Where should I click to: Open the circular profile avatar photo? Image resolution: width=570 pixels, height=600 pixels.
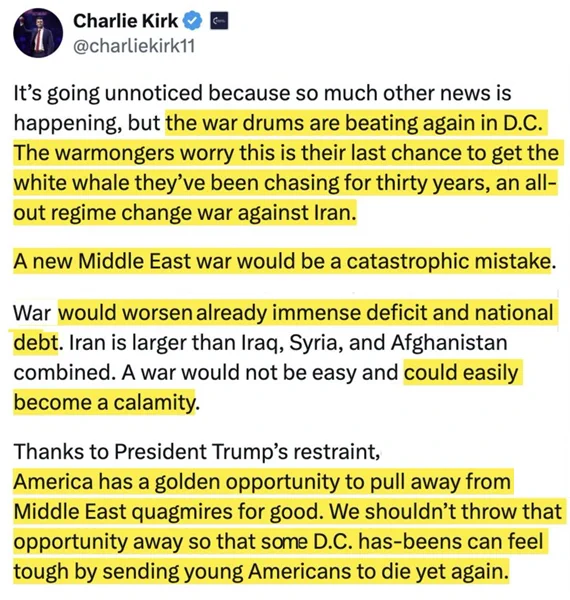point(38,33)
